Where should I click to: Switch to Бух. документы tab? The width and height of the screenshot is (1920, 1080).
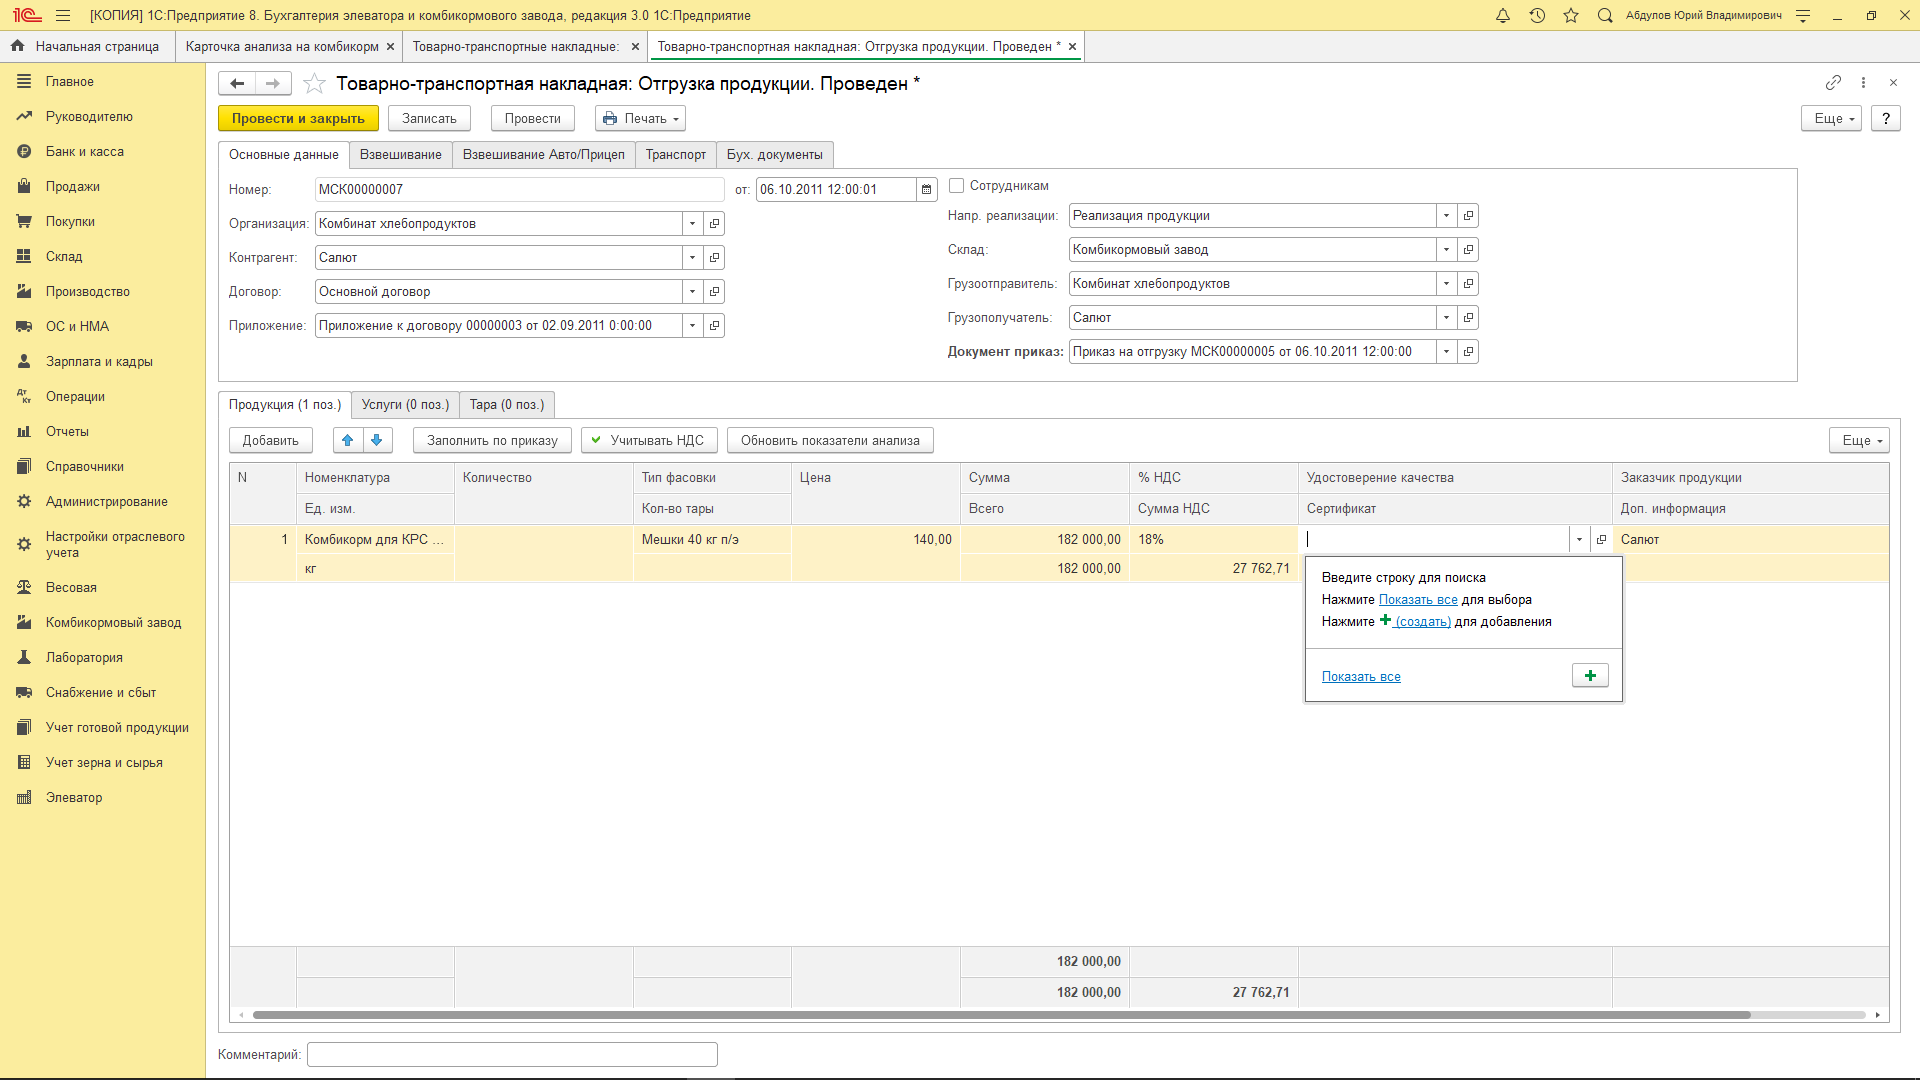tap(774, 154)
